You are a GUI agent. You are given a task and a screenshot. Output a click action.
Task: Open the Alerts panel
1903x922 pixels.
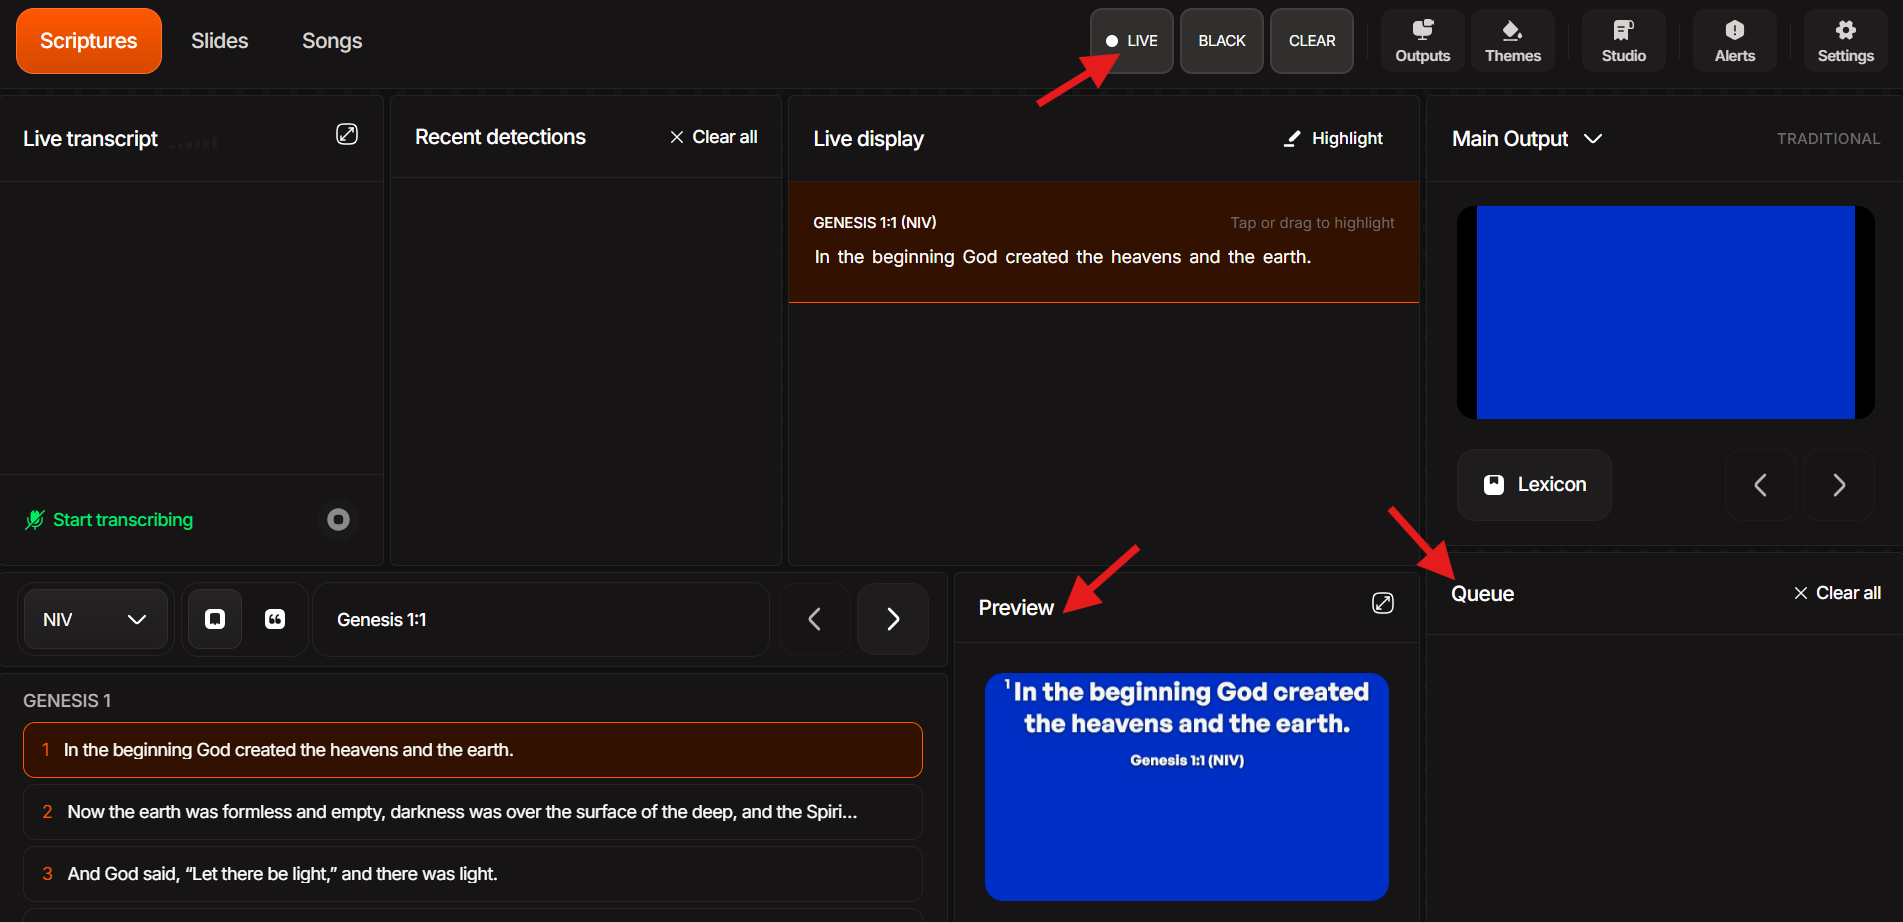pos(1734,41)
